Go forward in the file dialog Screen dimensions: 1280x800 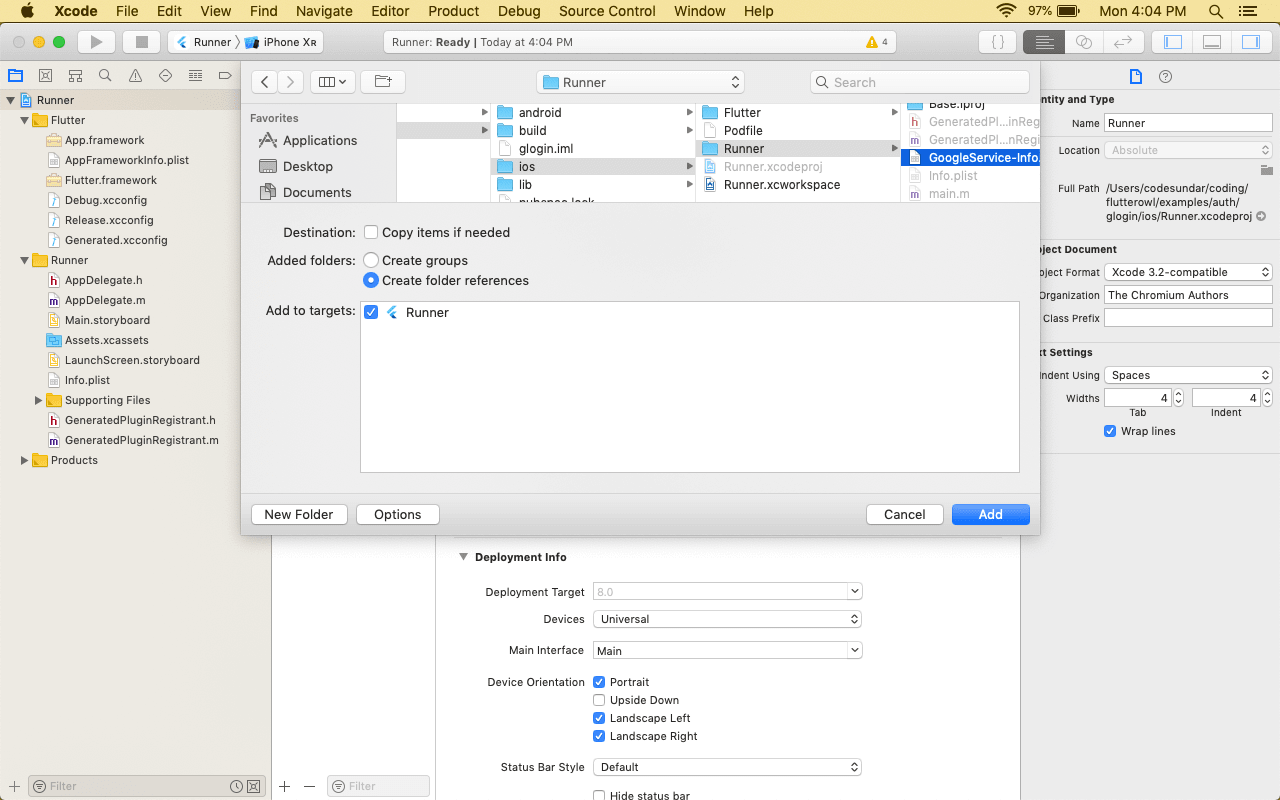[x=290, y=82]
